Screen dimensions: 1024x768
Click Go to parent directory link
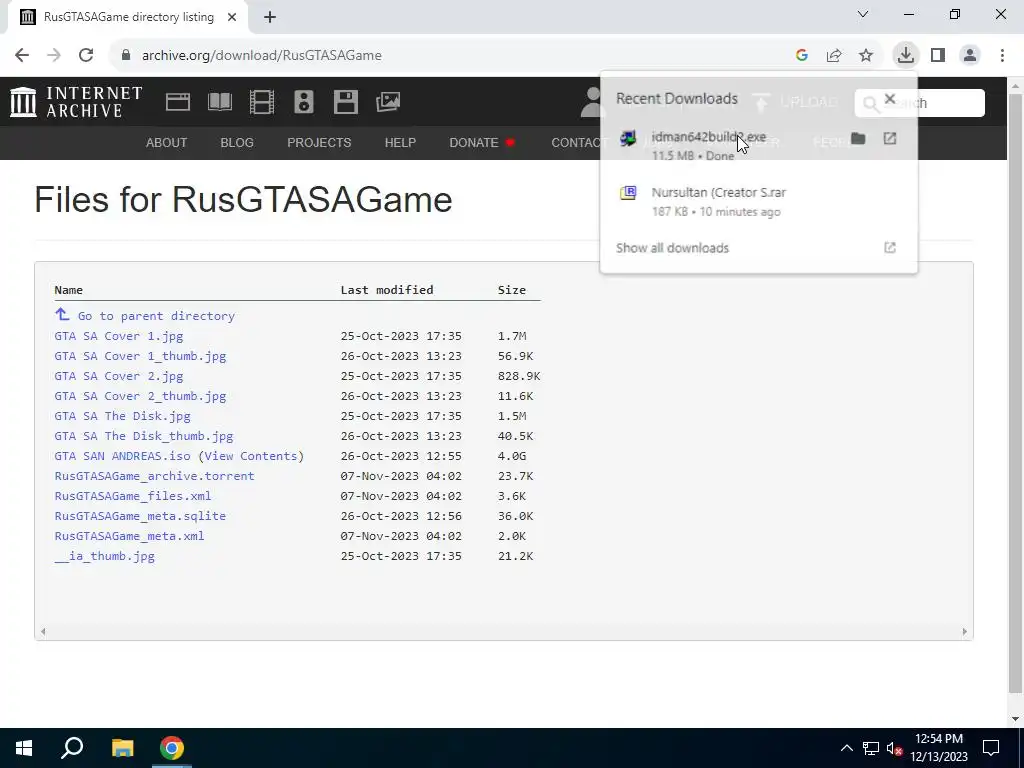(x=156, y=316)
